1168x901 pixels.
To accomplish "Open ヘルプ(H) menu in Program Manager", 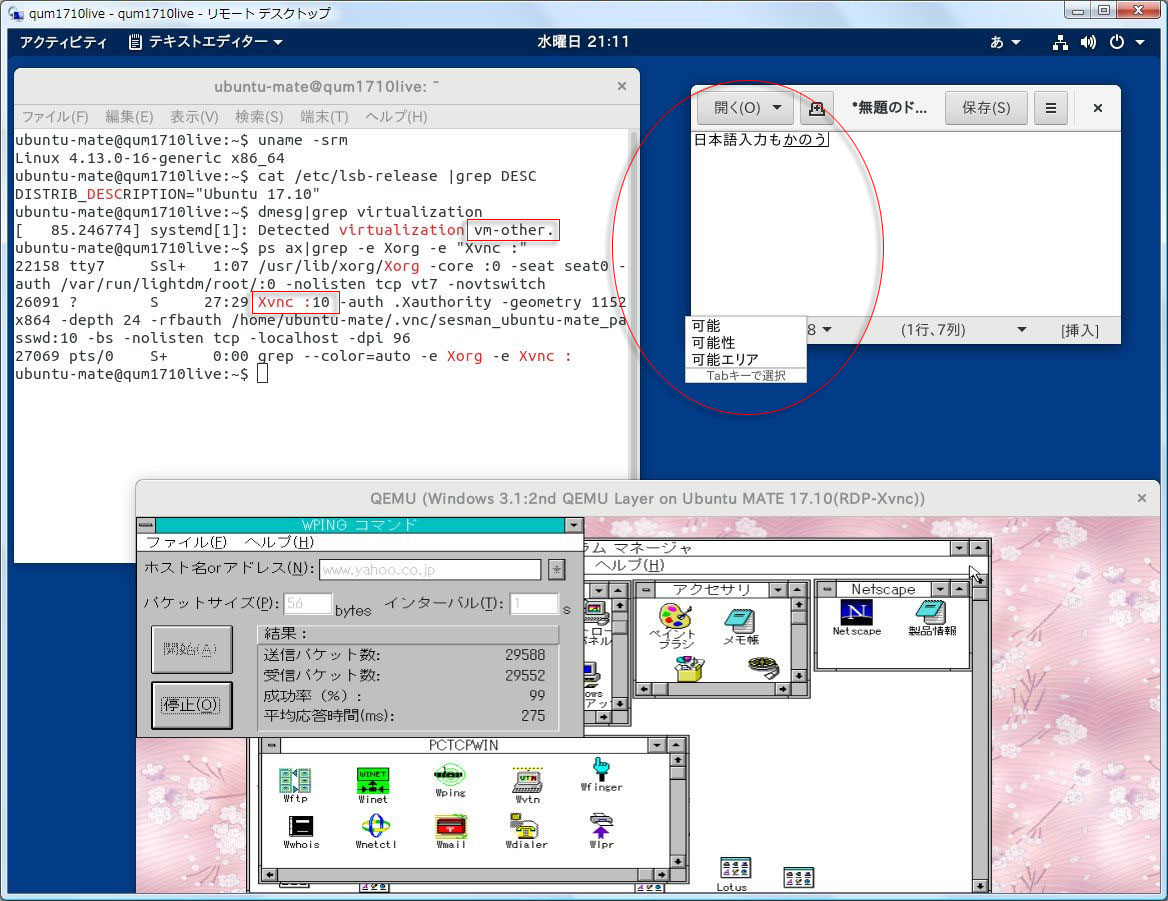I will 628,565.
